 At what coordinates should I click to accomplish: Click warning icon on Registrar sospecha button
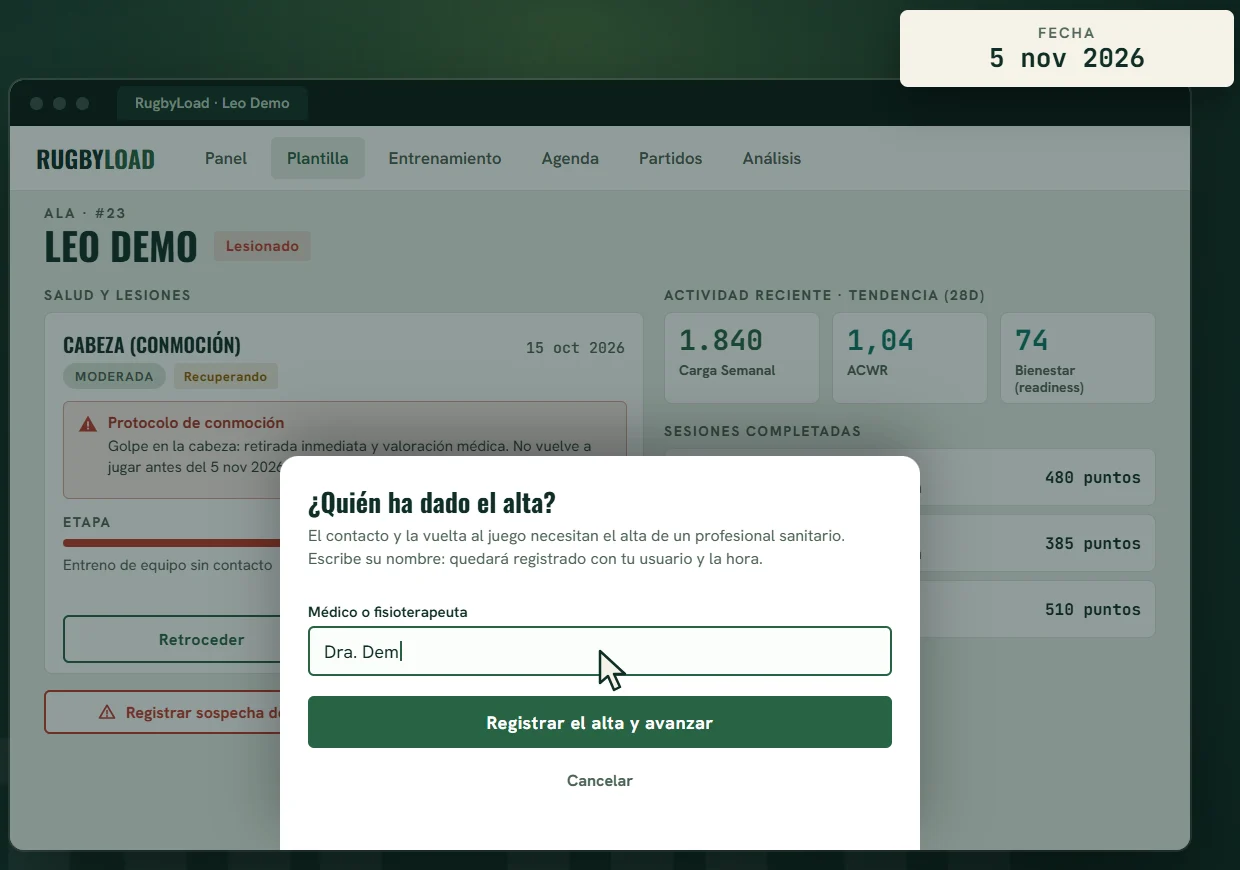pos(107,713)
